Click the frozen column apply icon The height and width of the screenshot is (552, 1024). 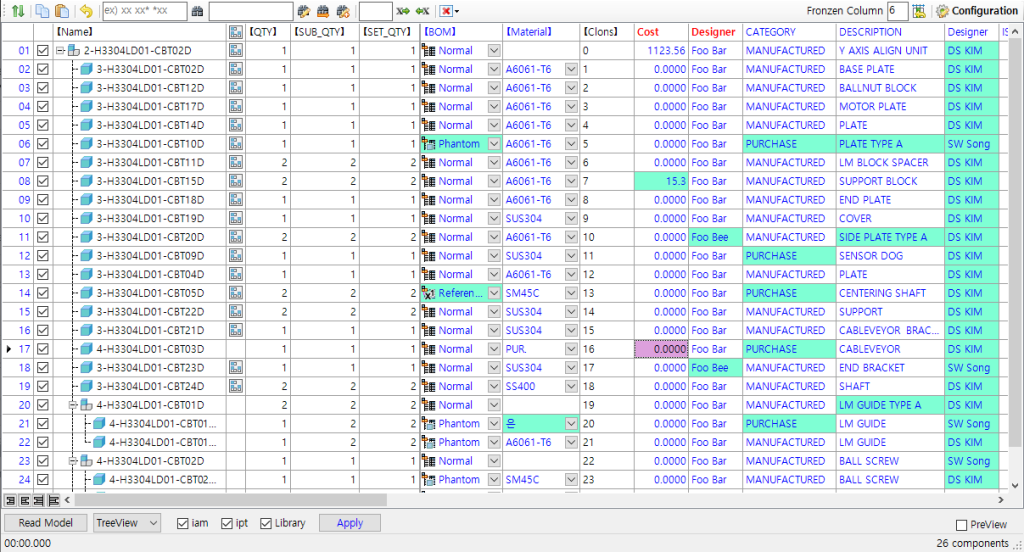tap(918, 11)
